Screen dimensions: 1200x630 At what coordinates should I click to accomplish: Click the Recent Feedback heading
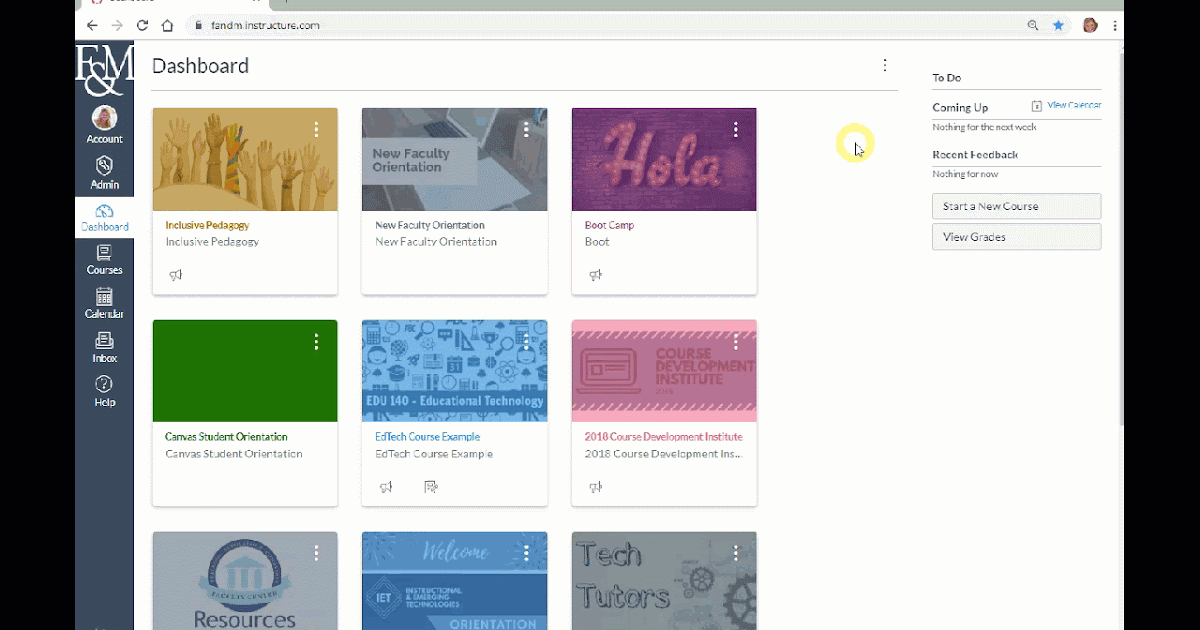(x=975, y=155)
